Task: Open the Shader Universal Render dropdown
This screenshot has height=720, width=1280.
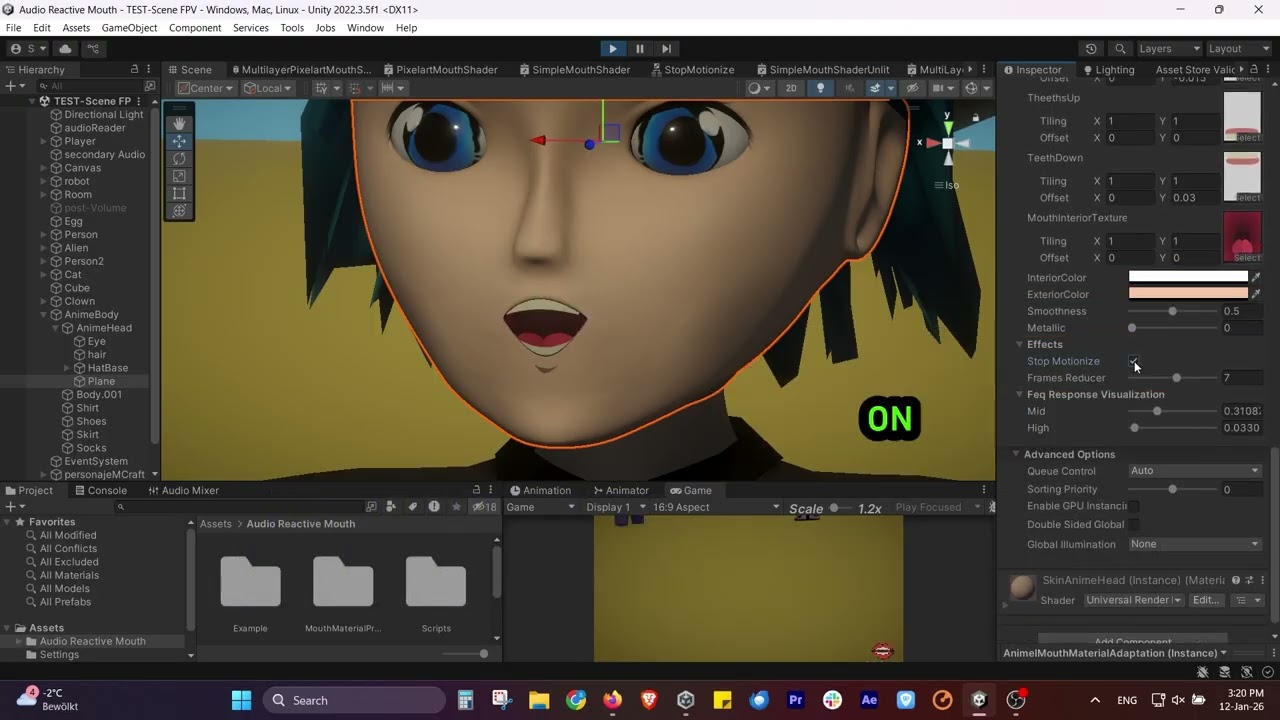Action: coord(1133,600)
